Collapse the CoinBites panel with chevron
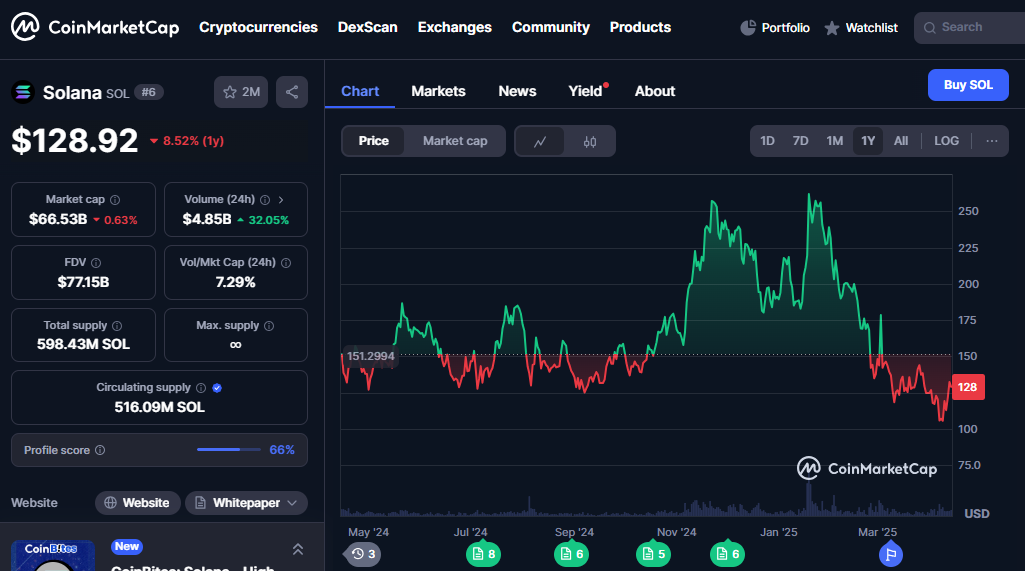This screenshot has width=1025, height=571. (298, 549)
